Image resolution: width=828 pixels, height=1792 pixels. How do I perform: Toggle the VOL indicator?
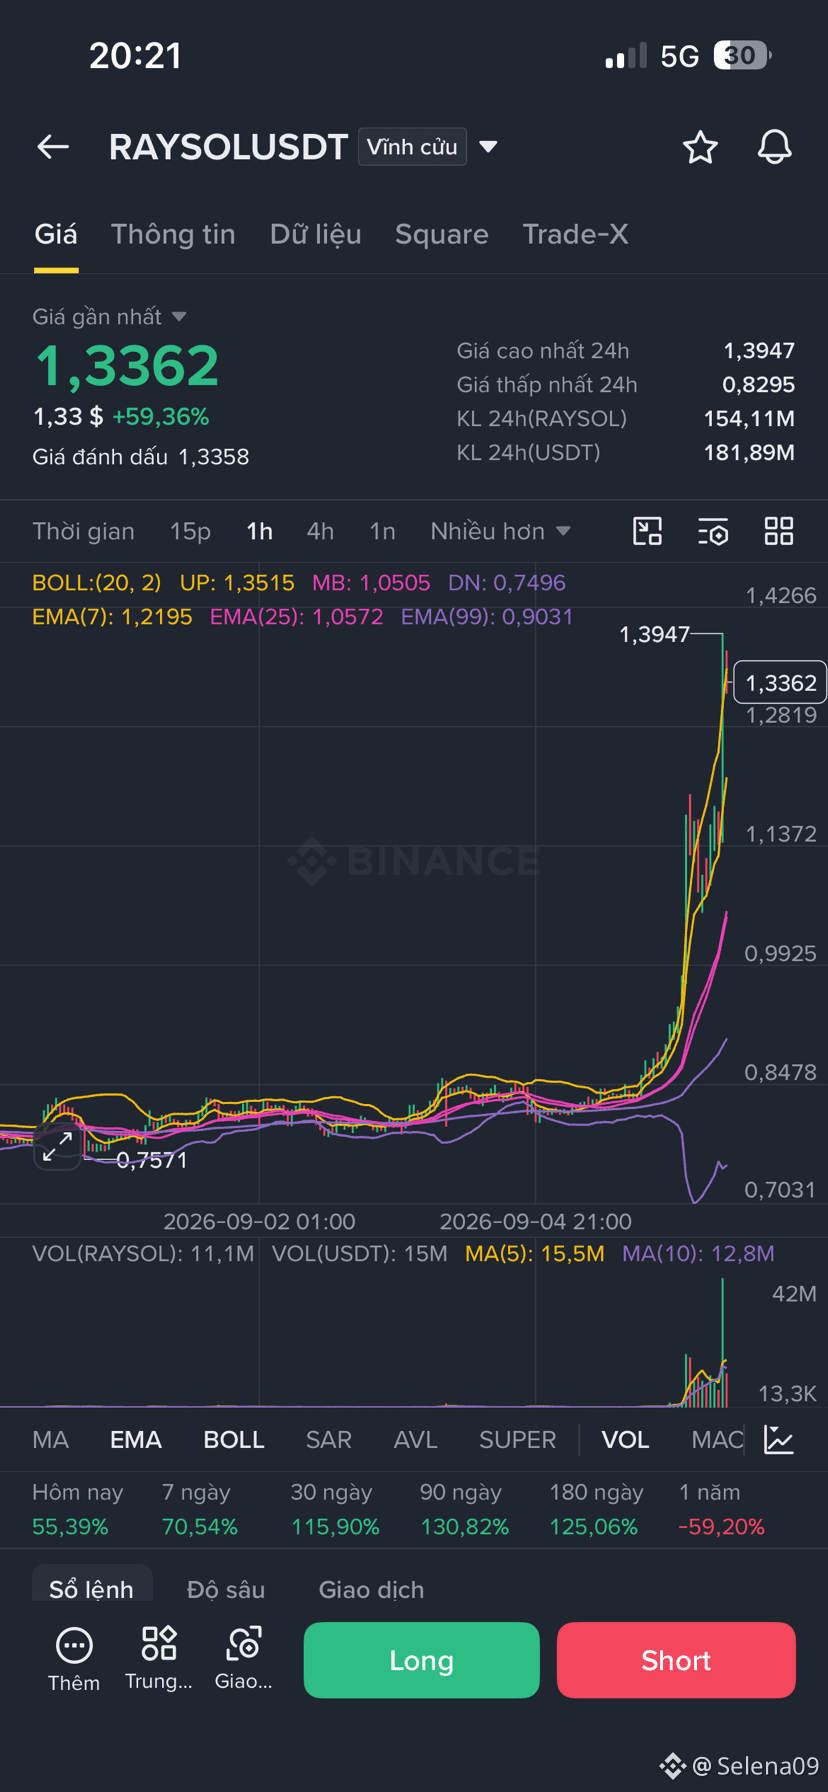pos(625,1439)
